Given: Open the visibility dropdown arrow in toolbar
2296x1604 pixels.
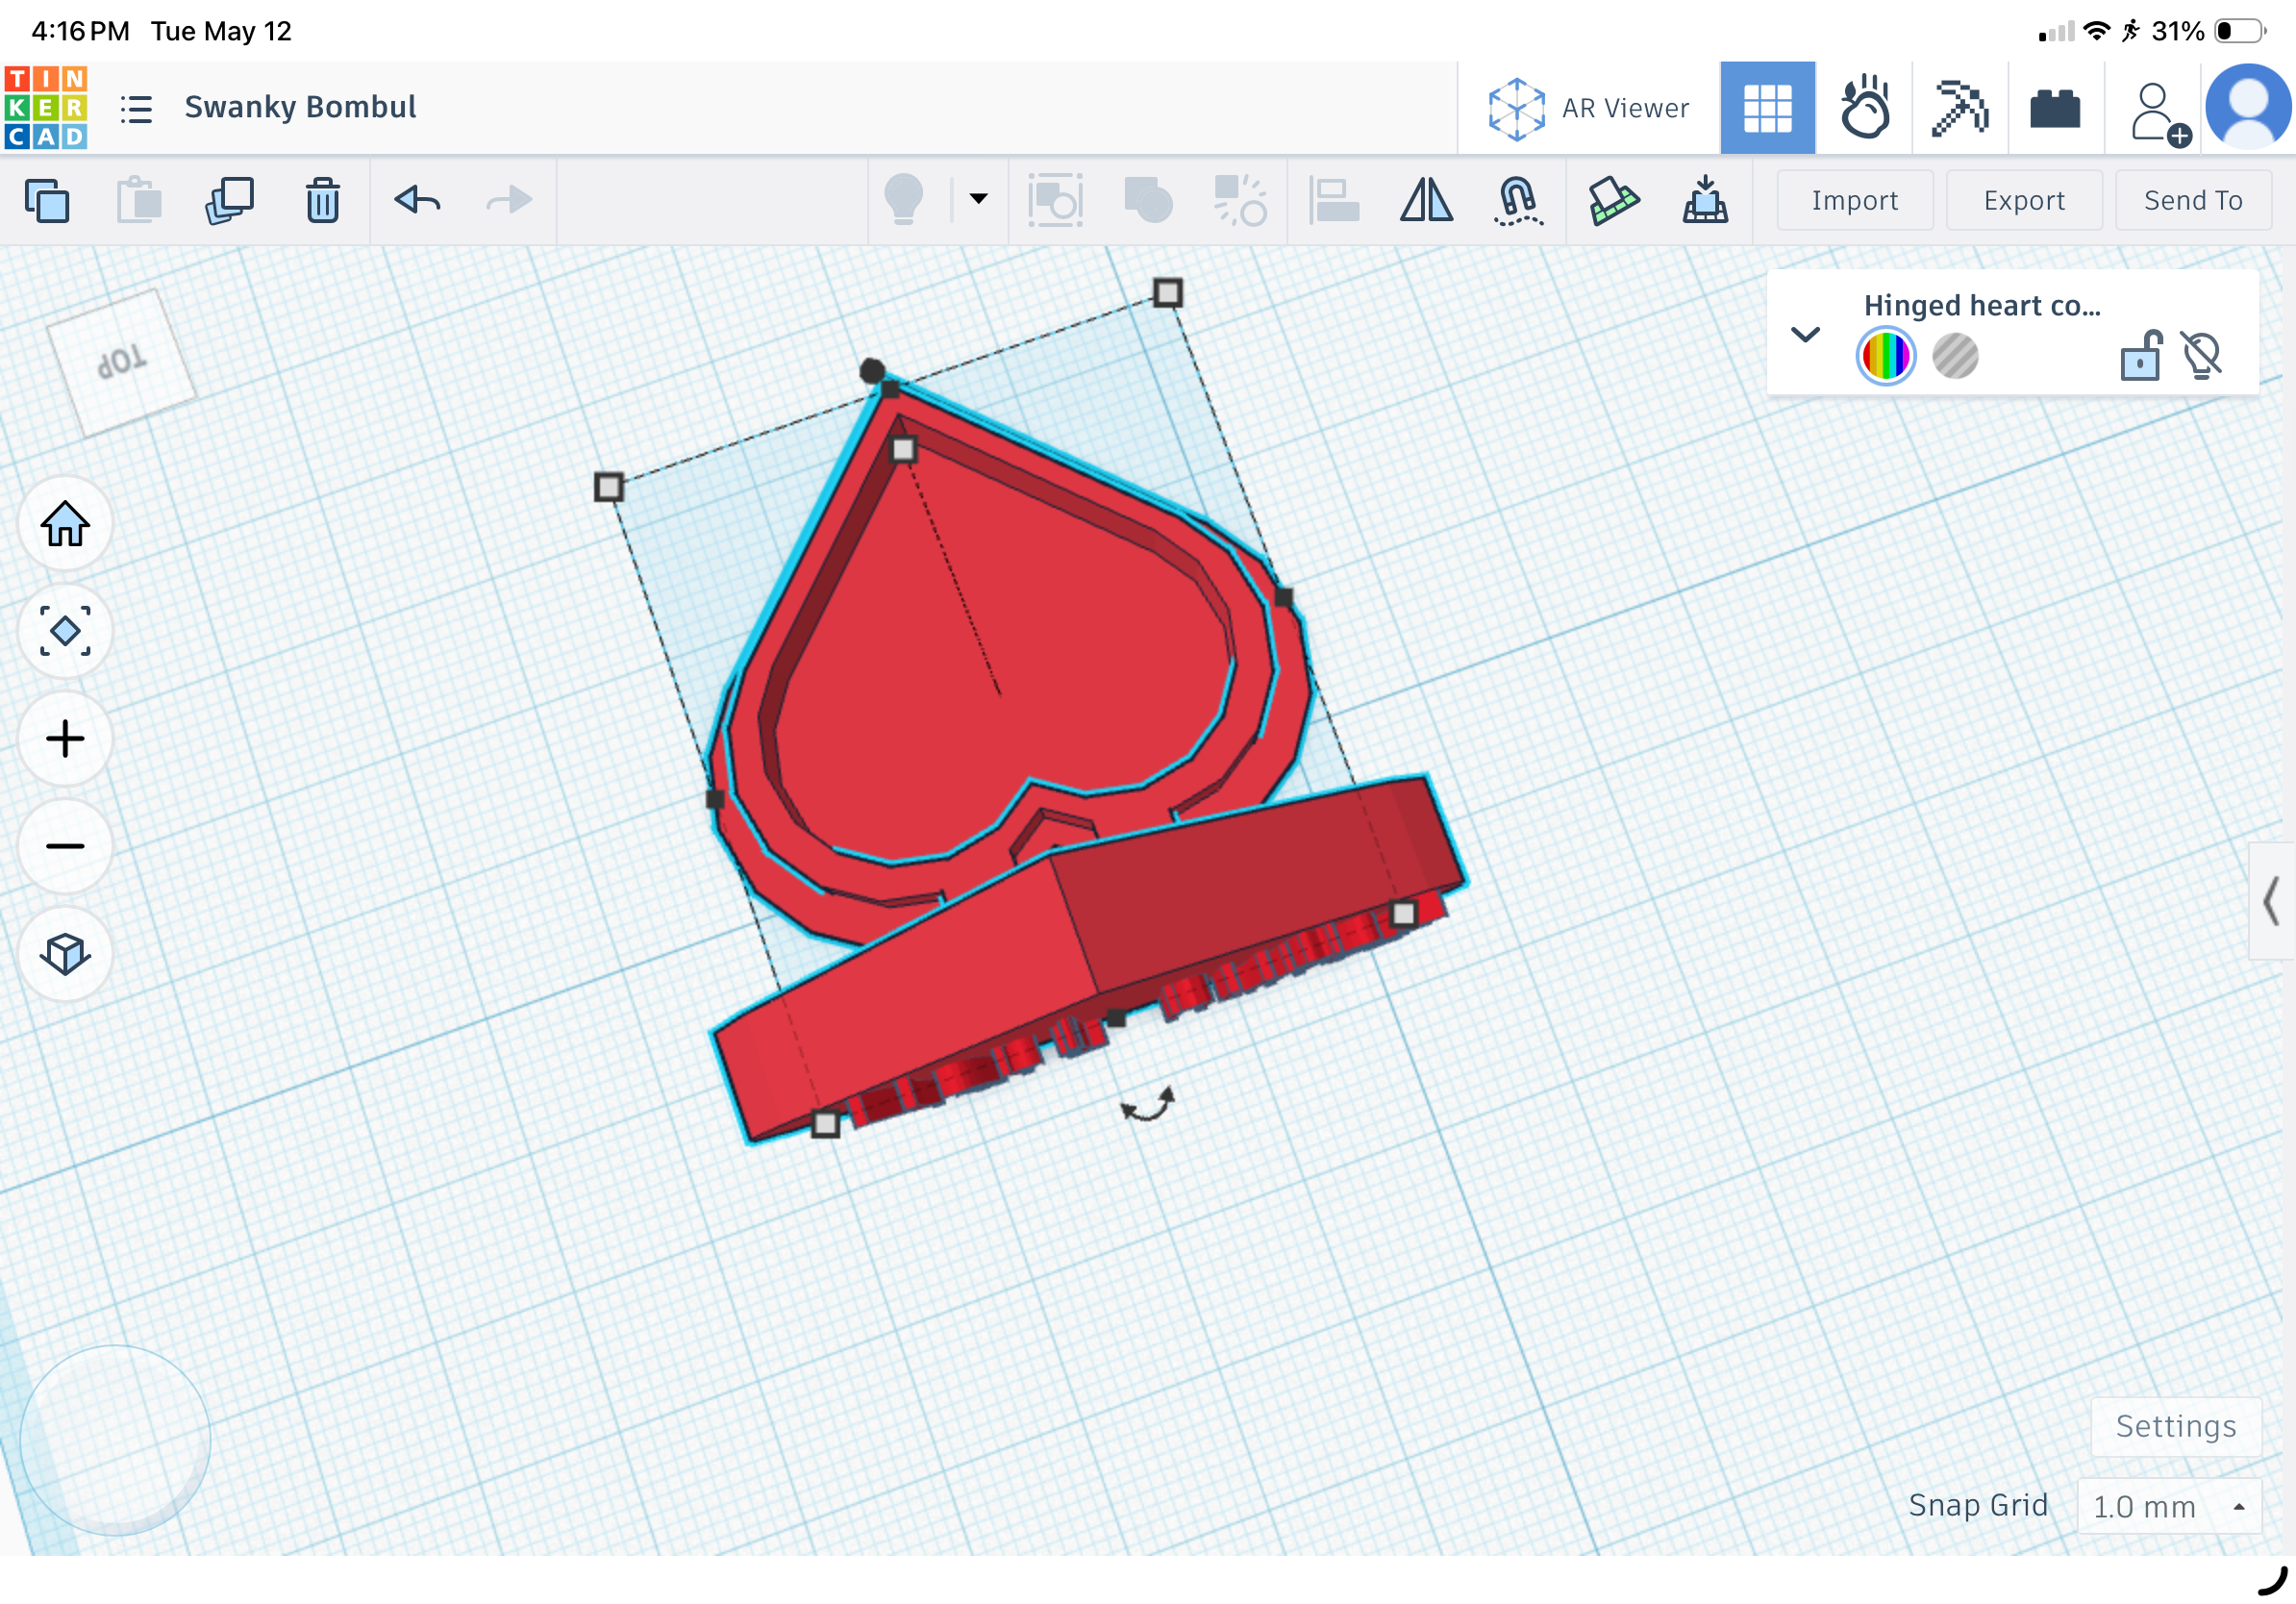Looking at the screenshot, I should 978,199.
